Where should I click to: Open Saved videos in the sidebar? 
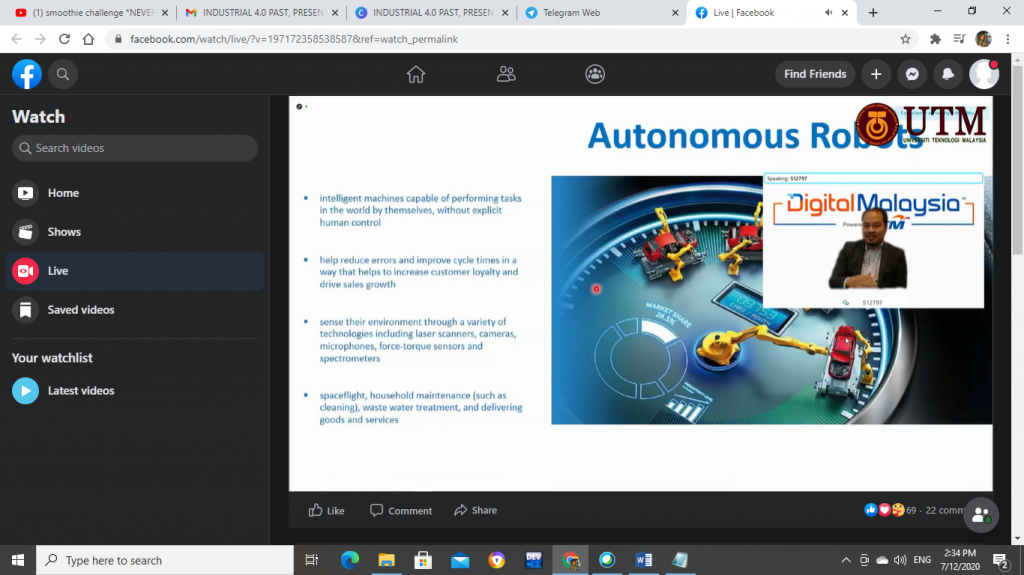(x=80, y=310)
